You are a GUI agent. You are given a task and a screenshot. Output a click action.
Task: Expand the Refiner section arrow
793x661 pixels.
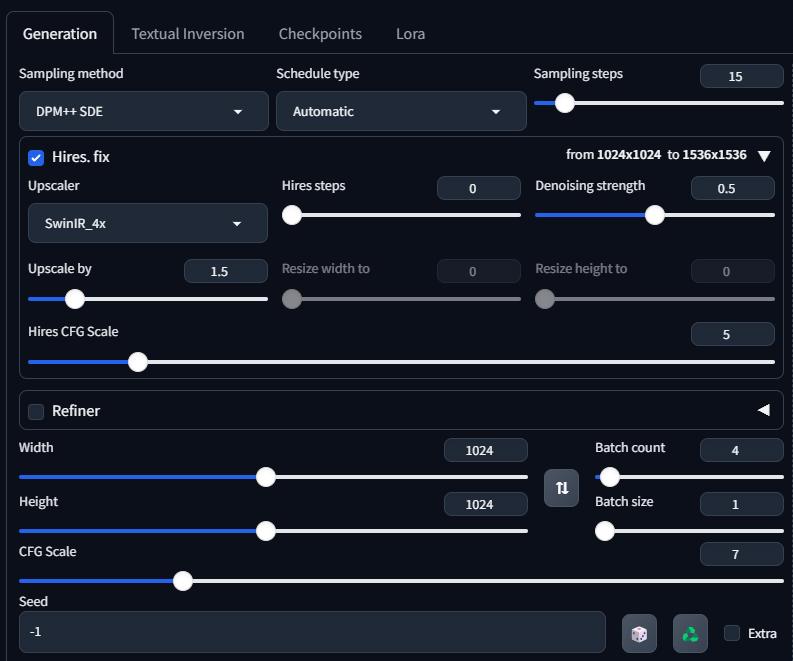764,410
